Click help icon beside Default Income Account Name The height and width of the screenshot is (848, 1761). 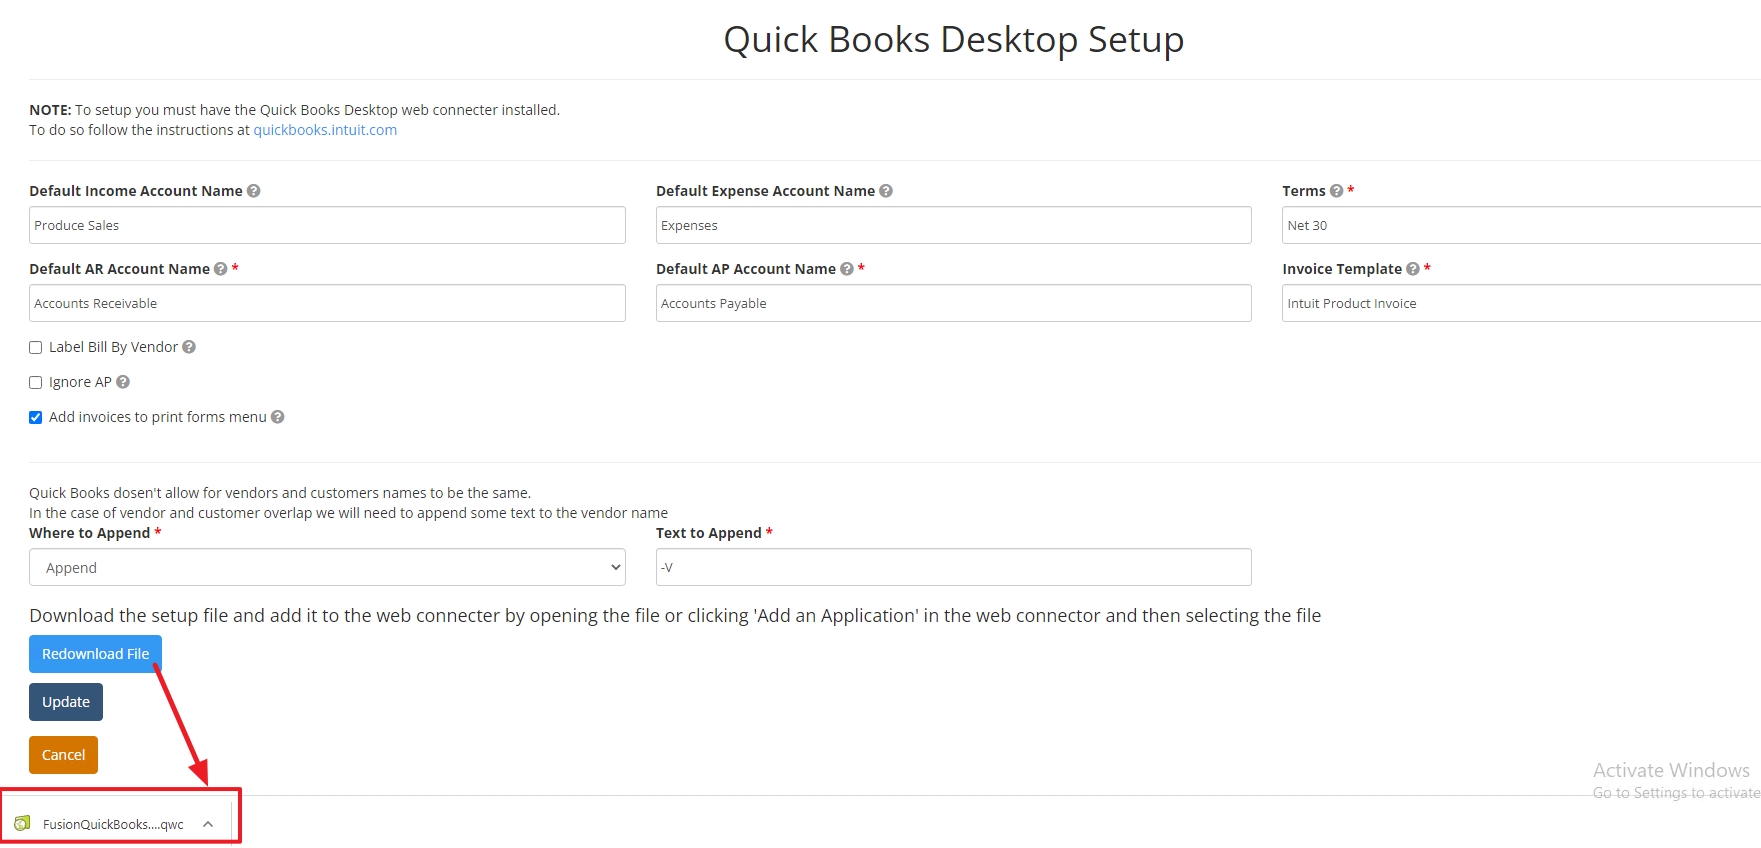click(254, 191)
